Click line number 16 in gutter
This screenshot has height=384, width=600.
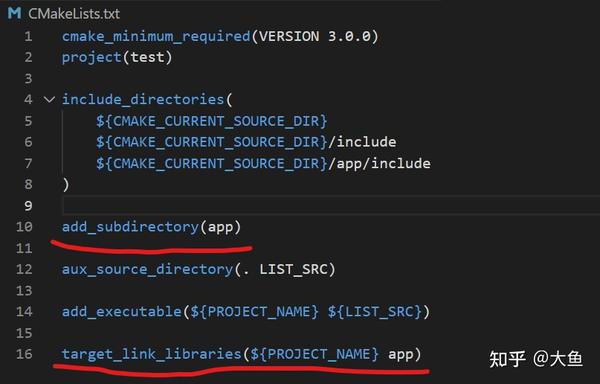coord(24,354)
